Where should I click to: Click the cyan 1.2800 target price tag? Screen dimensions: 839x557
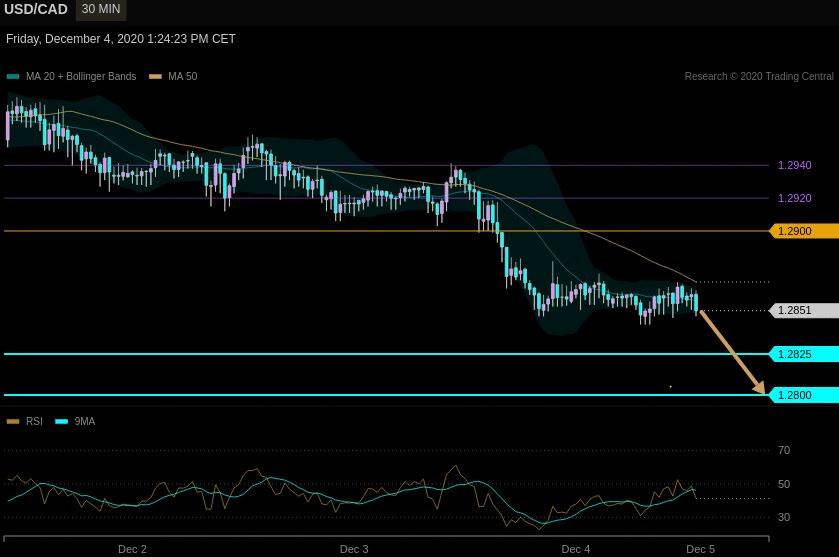(x=804, y=395)
